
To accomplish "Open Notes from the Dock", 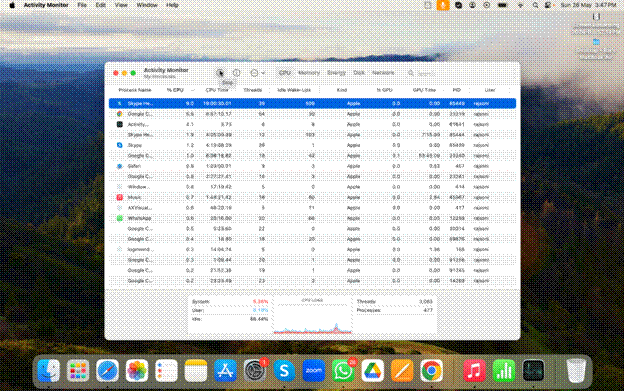I will [196, 371].
